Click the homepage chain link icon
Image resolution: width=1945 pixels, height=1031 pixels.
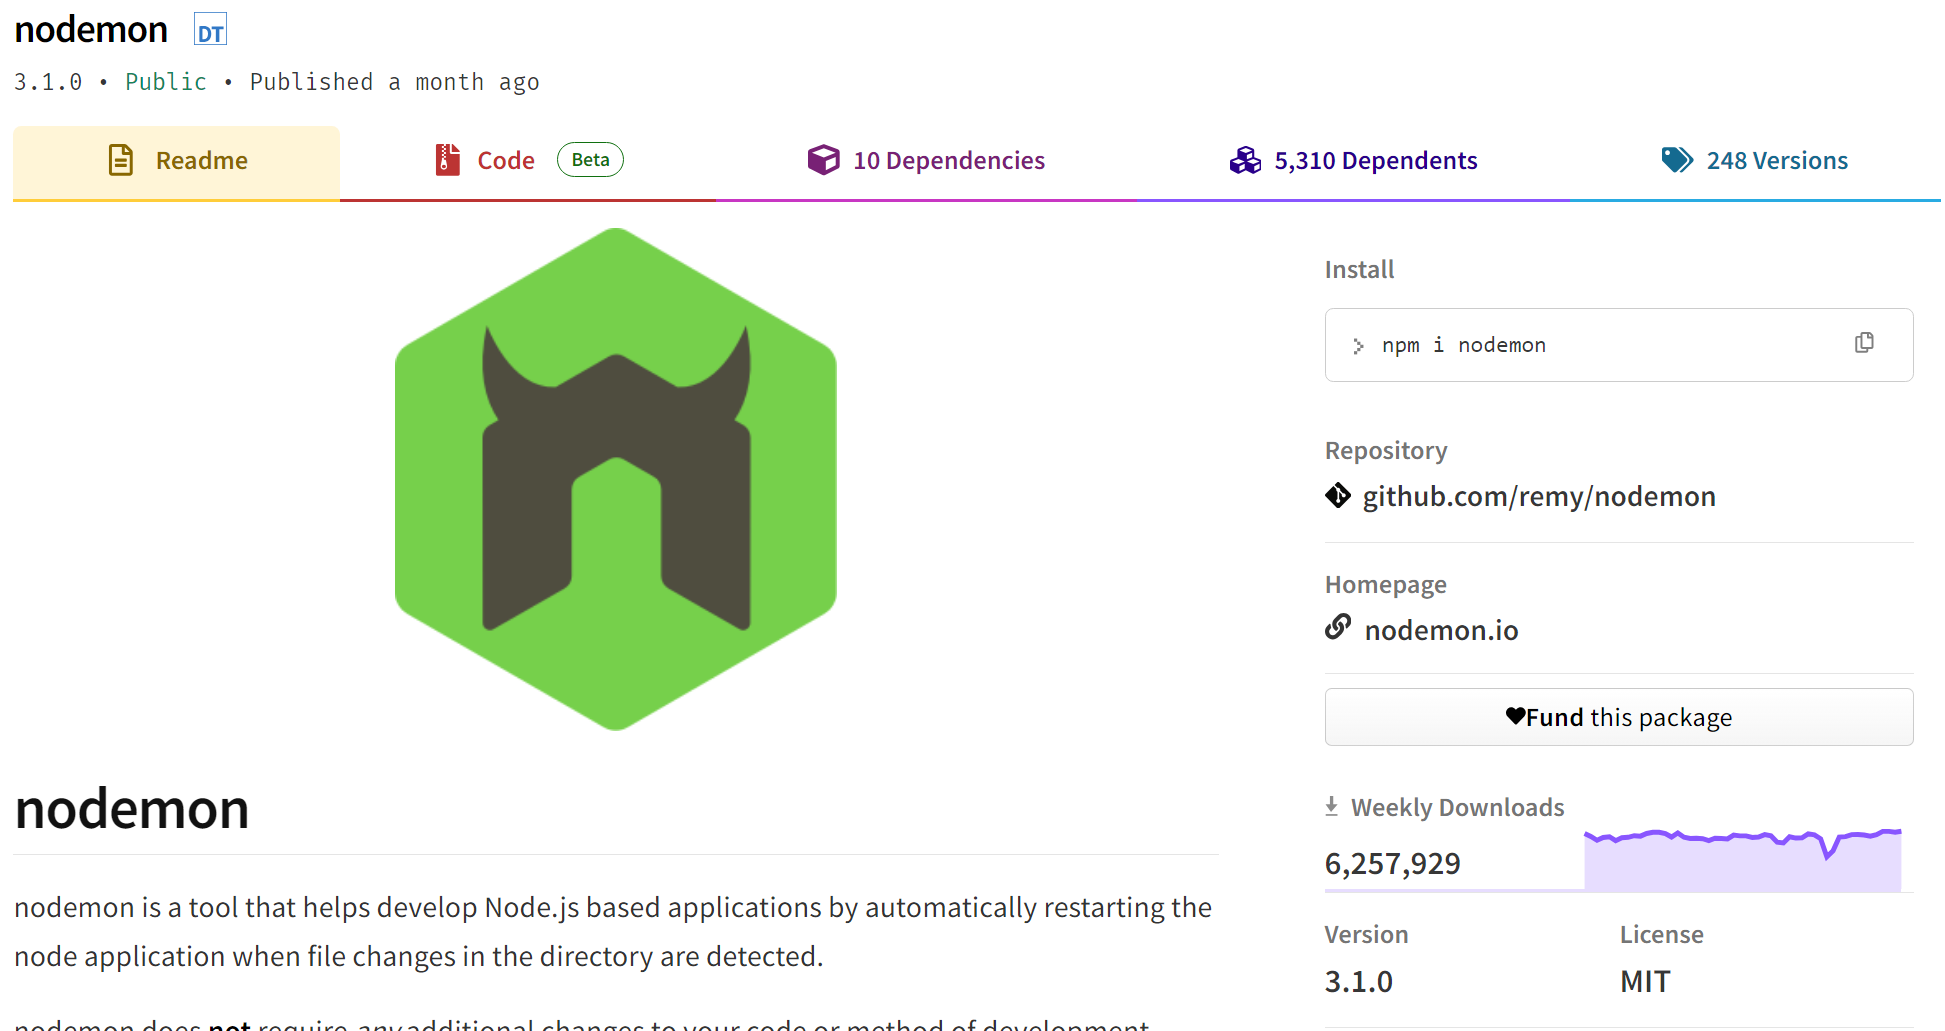click(x=1338, y=627)
